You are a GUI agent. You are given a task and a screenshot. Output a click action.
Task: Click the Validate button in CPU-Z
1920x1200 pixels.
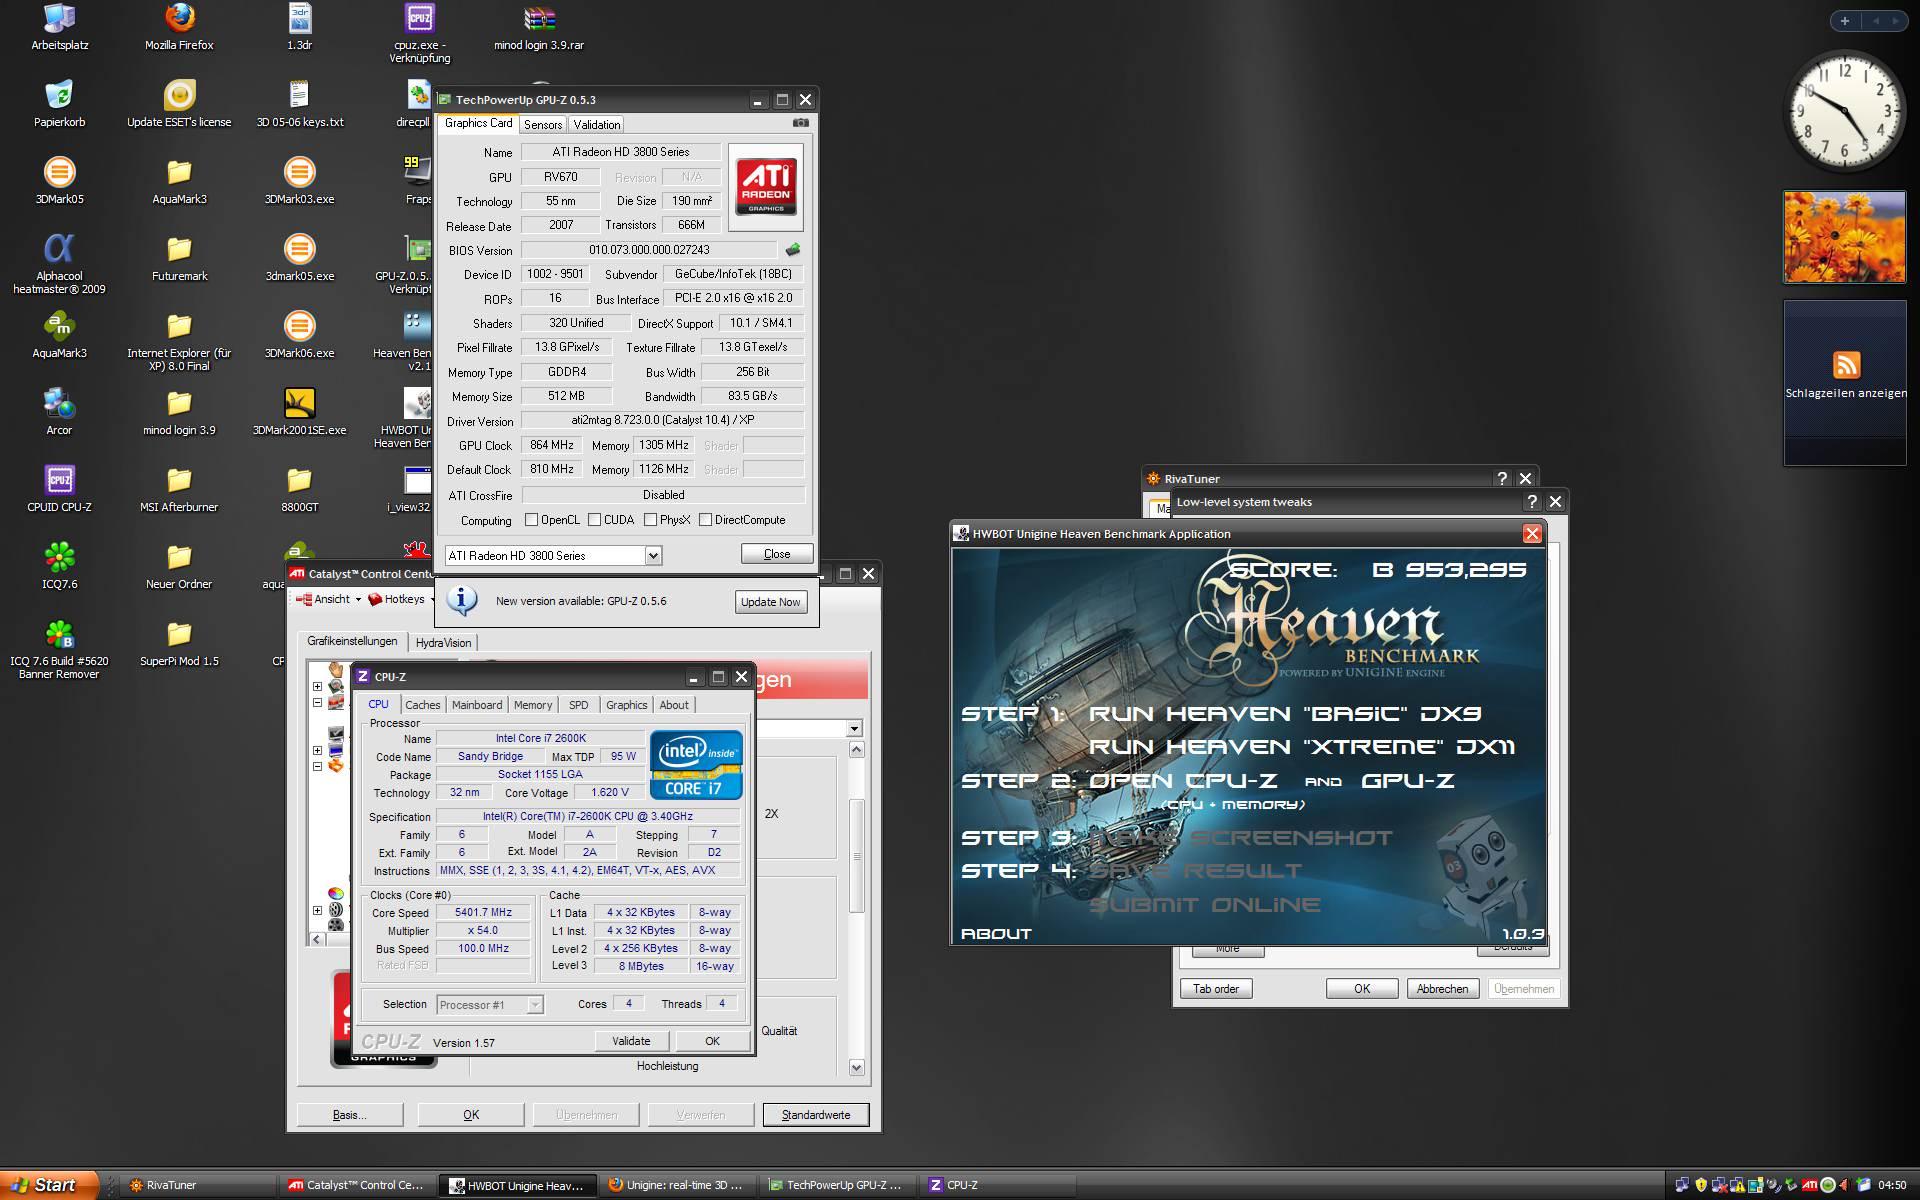pos(631,1041)
